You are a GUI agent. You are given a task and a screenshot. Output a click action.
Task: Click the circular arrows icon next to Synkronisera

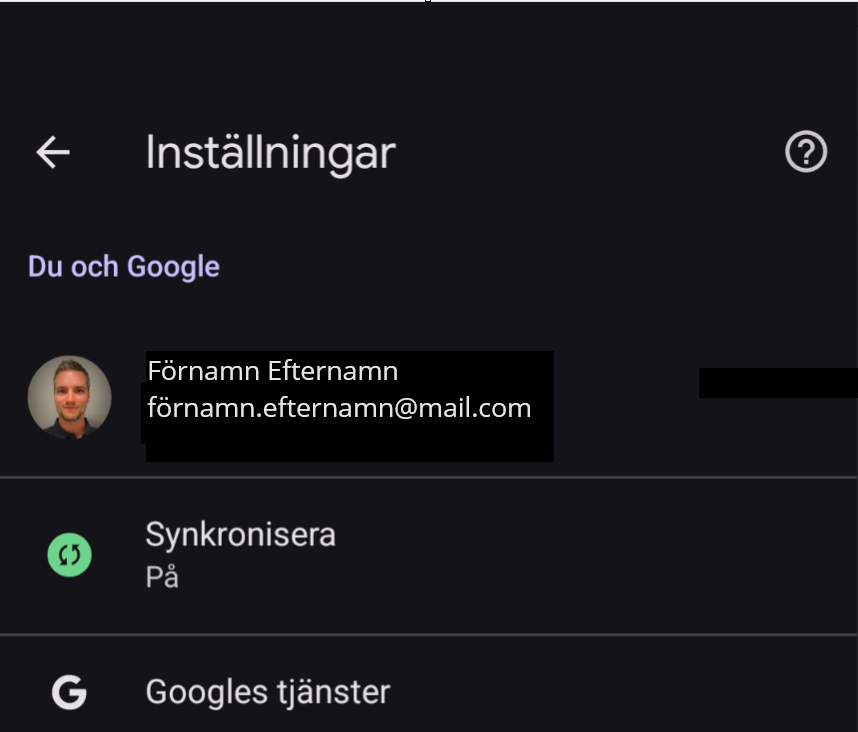tap(69, 555)
